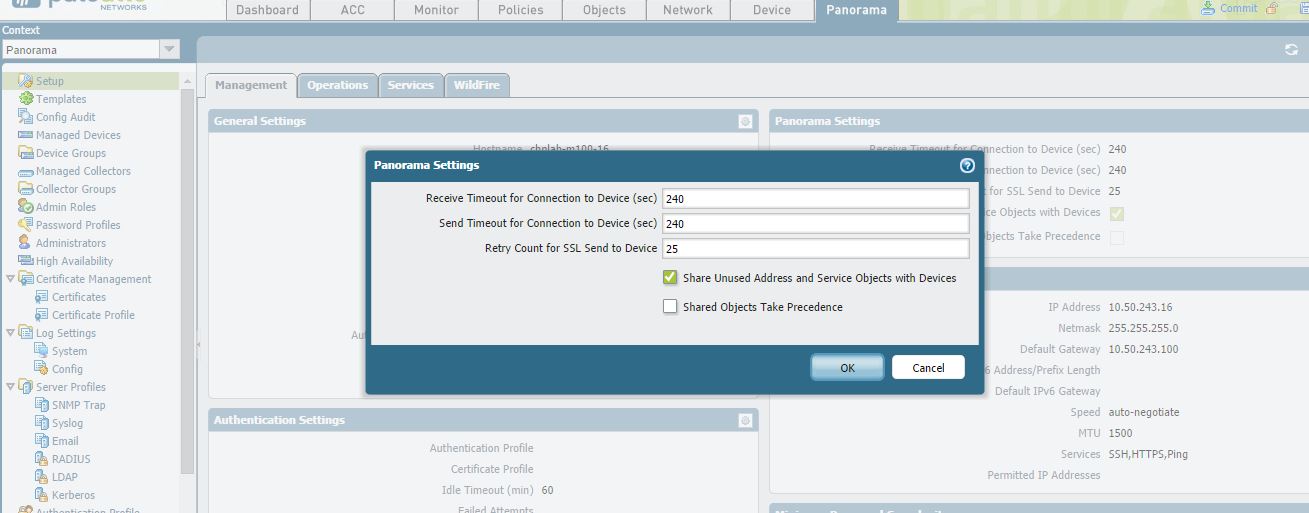Click the System log icon
This screenshot has width=1309, height=513.
42,351
